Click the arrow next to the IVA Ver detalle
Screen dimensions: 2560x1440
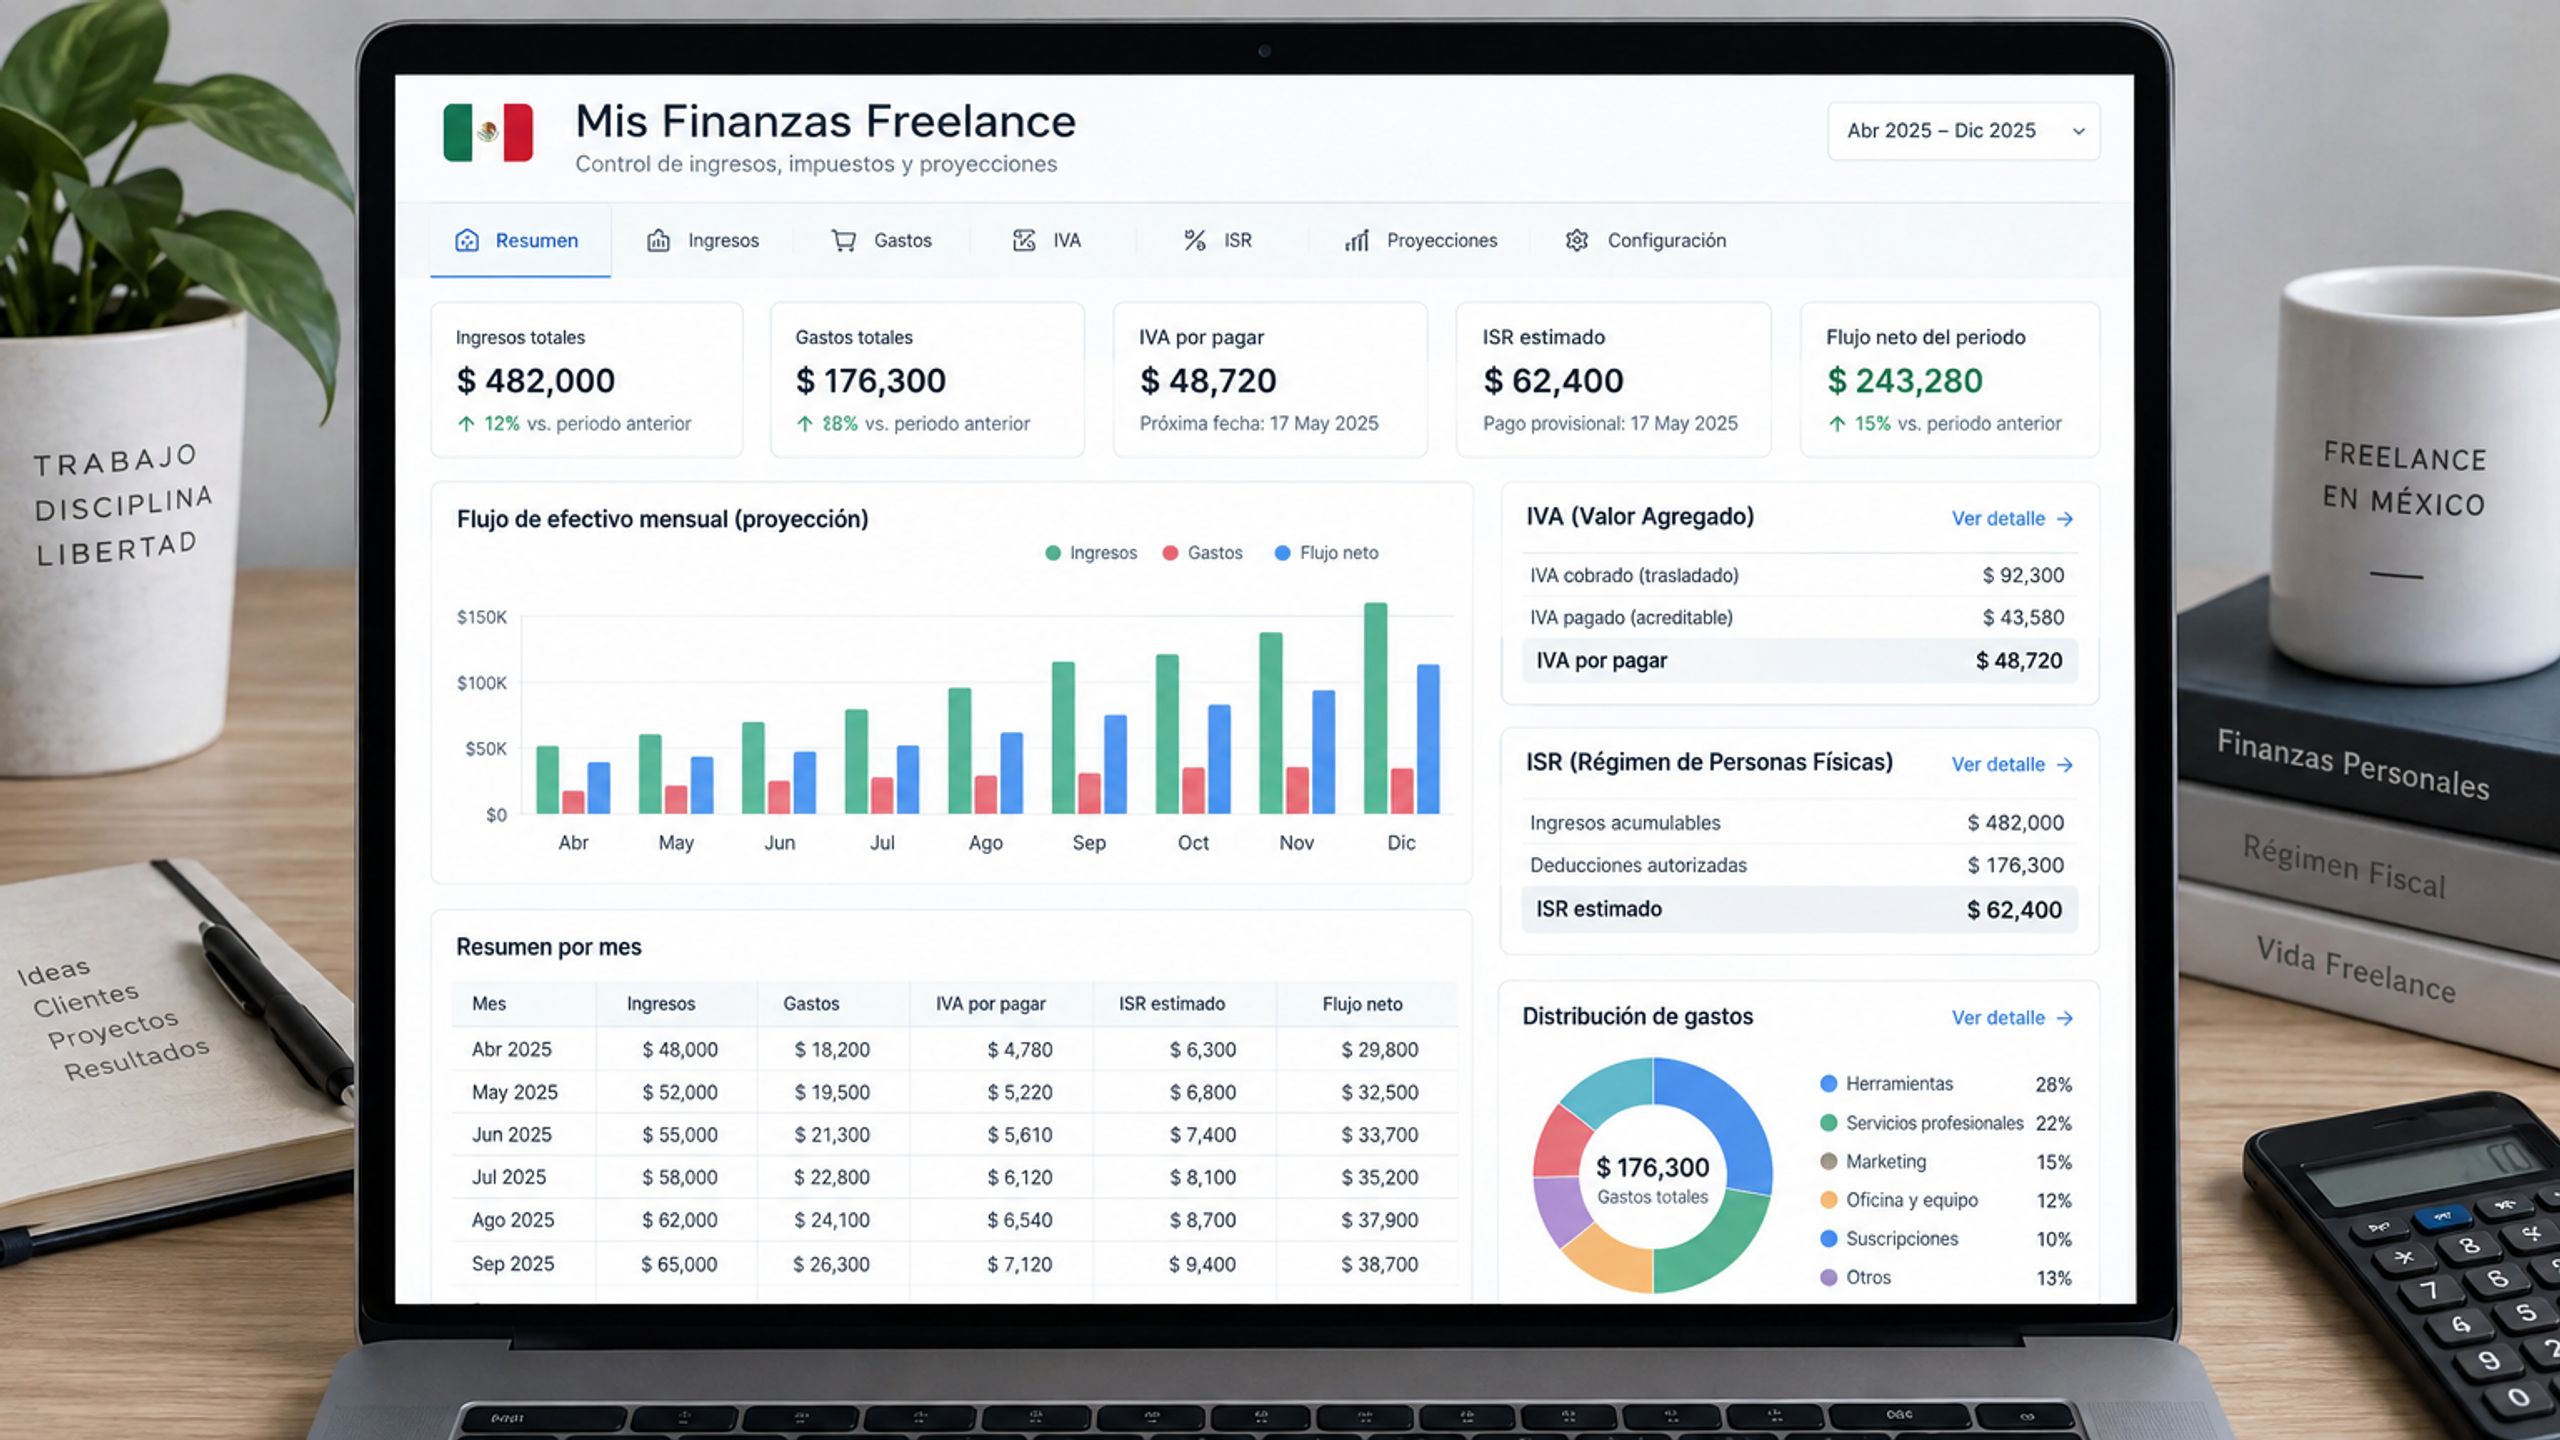[2065, 519]
